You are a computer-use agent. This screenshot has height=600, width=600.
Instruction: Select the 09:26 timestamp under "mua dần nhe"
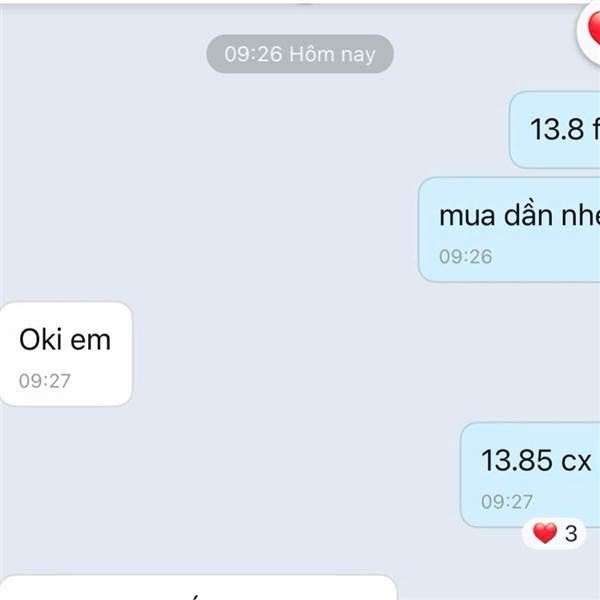[465, 256]
